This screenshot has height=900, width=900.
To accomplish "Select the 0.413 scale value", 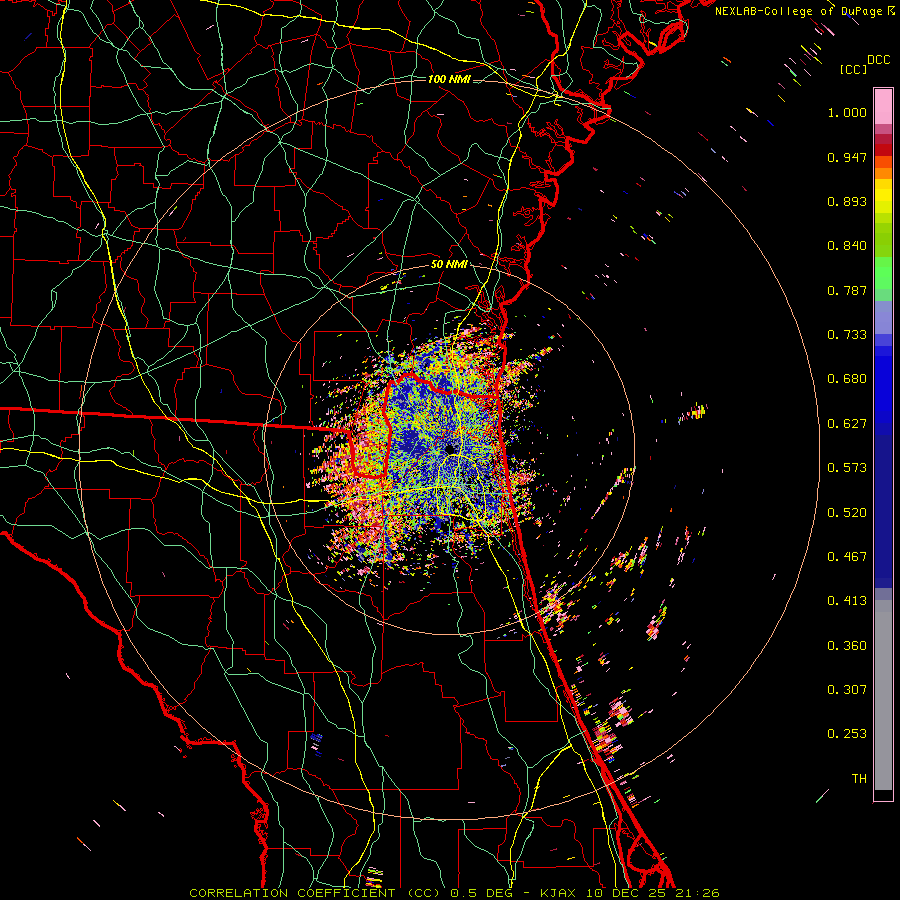I will (847, 601).
